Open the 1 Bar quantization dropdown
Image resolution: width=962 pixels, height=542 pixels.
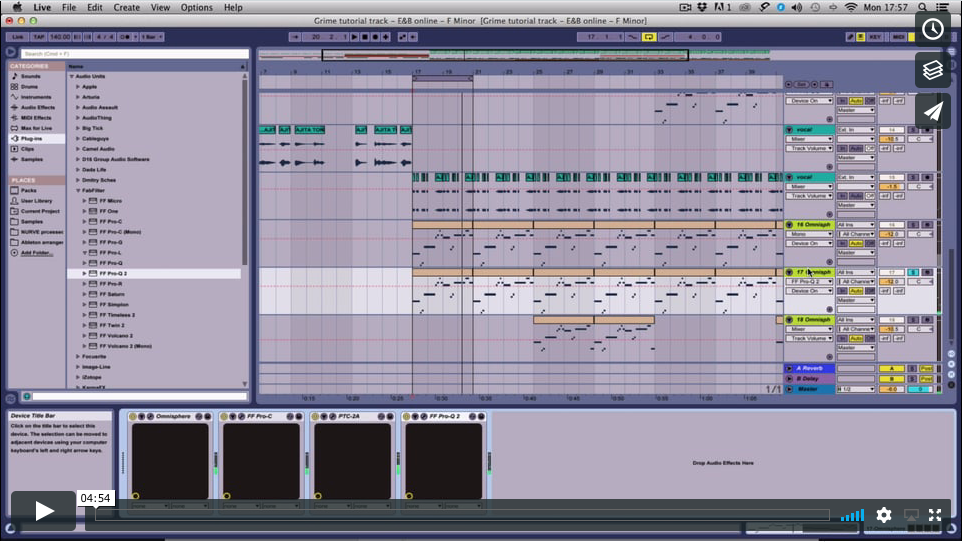152,37
